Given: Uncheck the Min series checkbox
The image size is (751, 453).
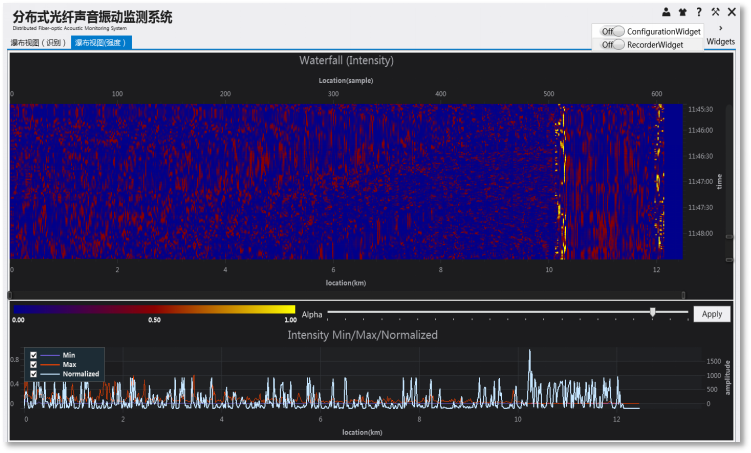Looking at the screenshot, I should (x=34, y=355).
